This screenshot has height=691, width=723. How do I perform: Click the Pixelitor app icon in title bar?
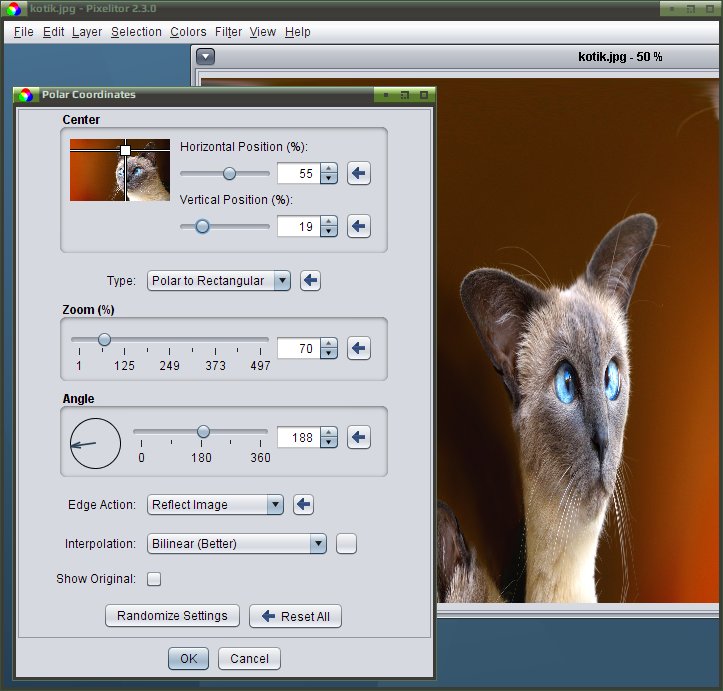pos(14,9)
